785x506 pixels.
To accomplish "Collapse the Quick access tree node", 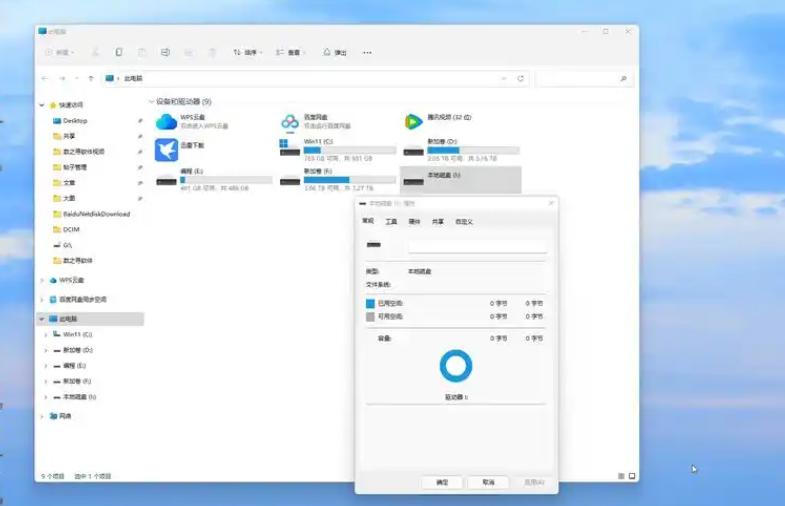I will pyautogui.click(x=42, y=105).
